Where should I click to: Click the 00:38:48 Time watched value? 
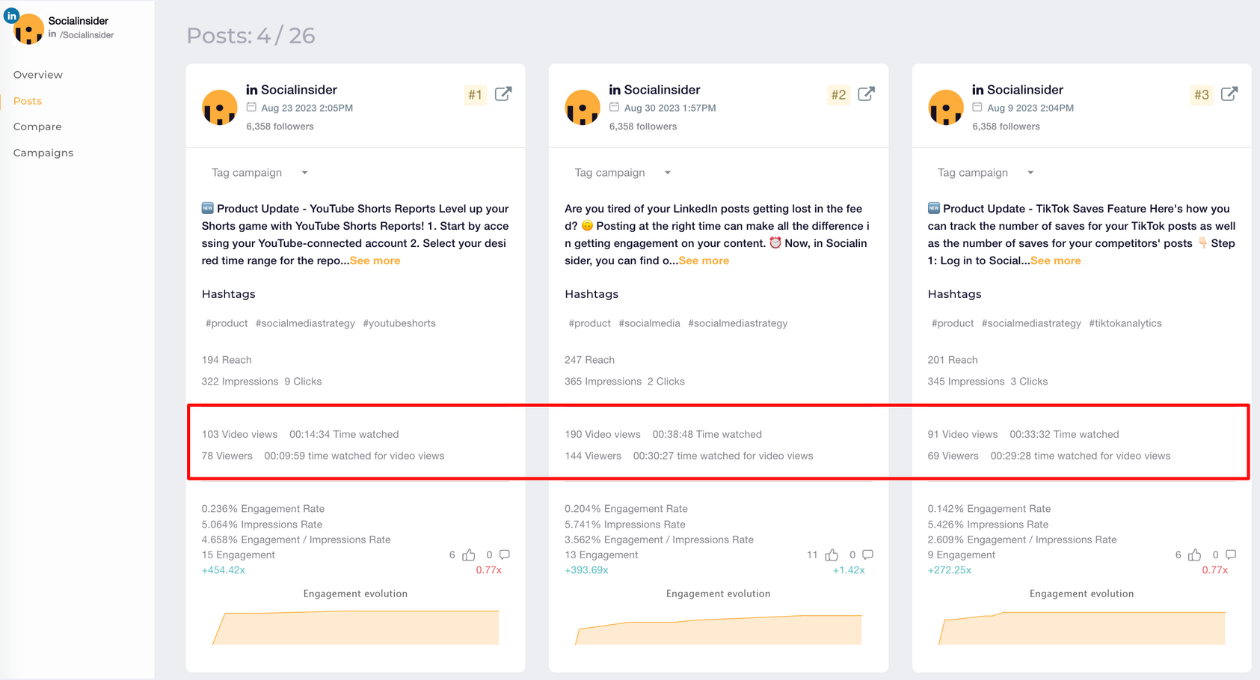[707, 435]
